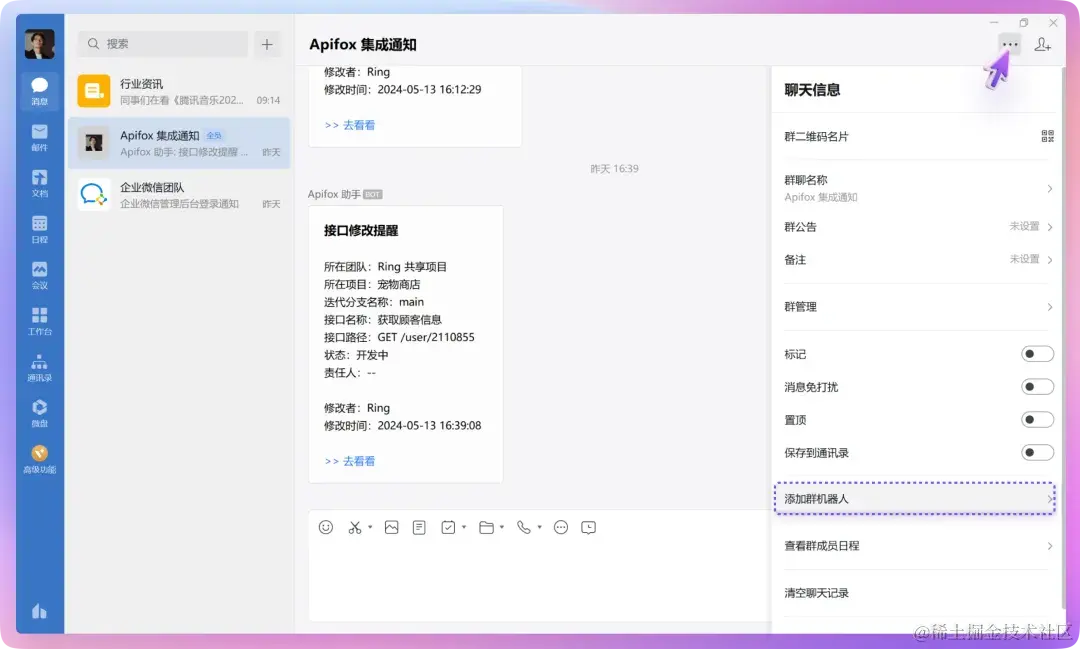The height and width of the screenshot is (649, 1080).
Task: Open the 备注 remark setting
Action: [918, 260]
